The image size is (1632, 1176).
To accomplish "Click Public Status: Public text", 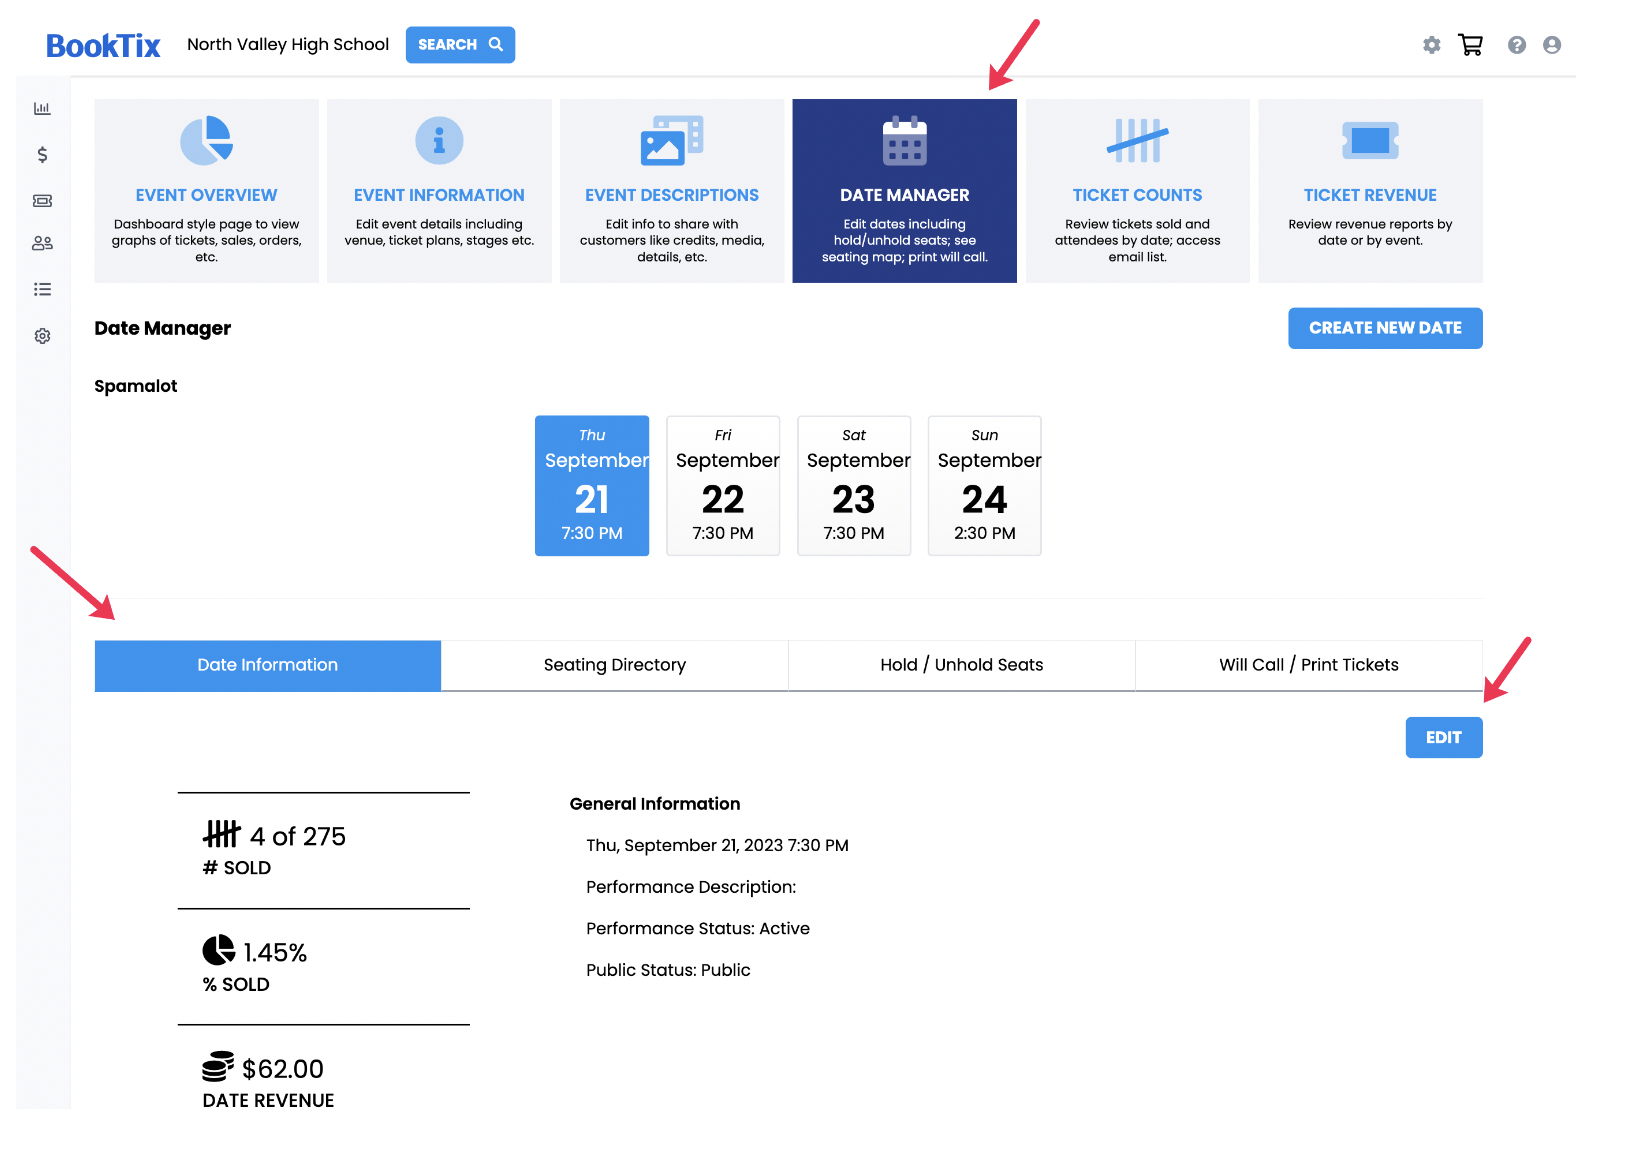I will pyautogui.click(x=668, y=970).
